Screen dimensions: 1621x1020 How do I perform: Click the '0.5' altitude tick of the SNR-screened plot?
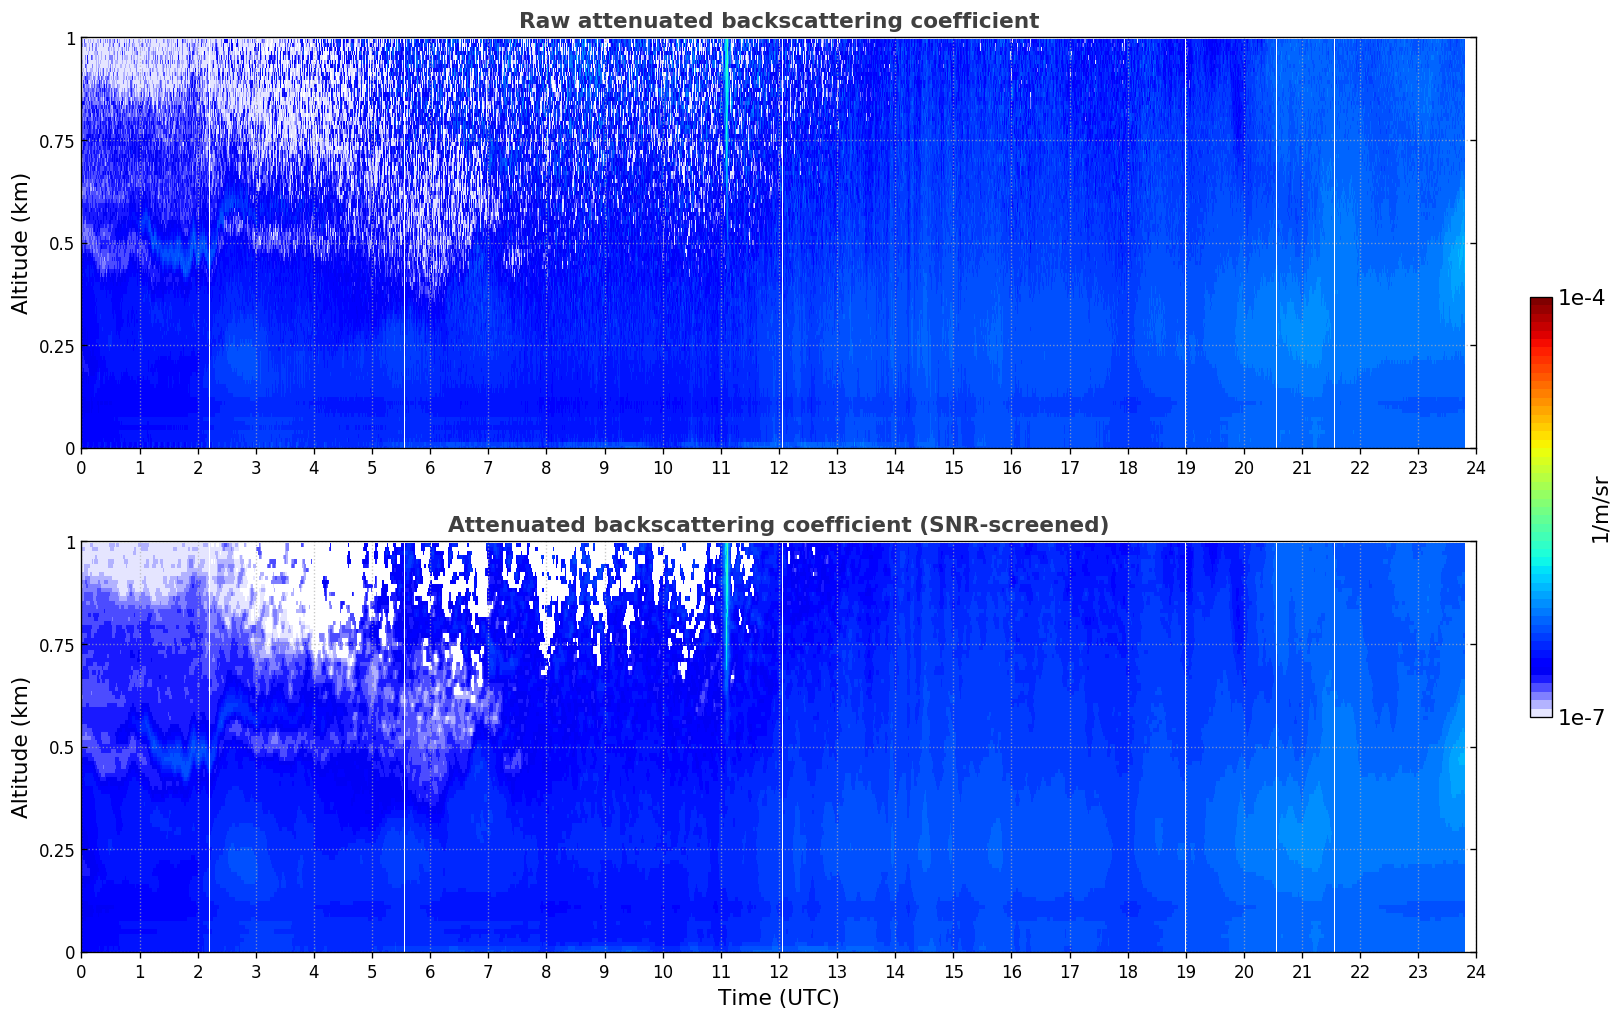[63, 747]
